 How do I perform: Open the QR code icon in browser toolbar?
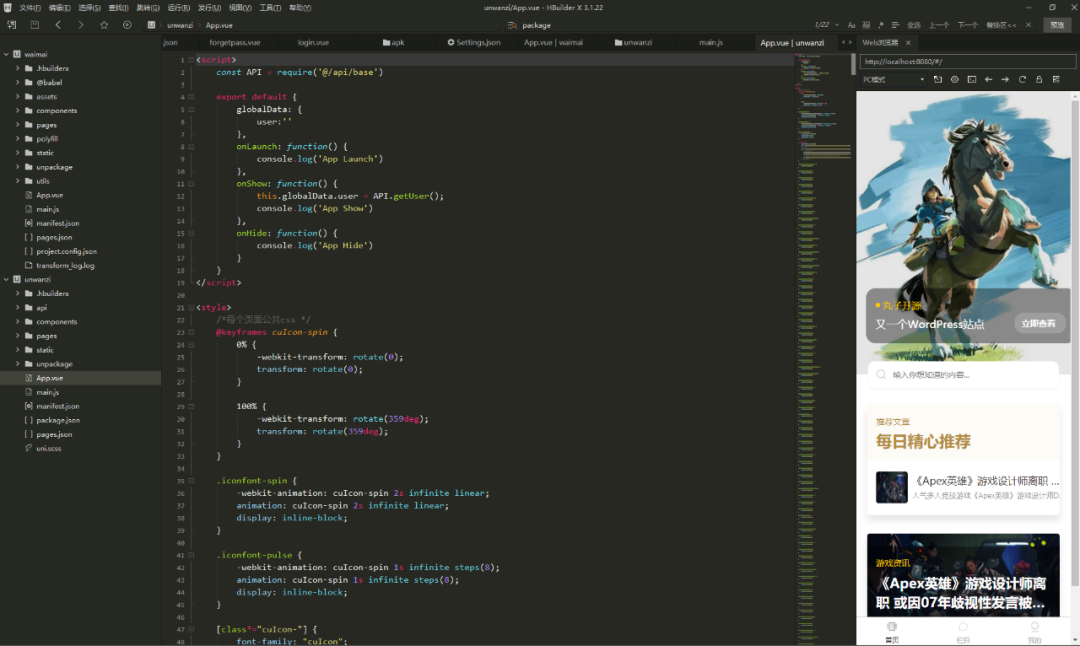click(1057, 79)
